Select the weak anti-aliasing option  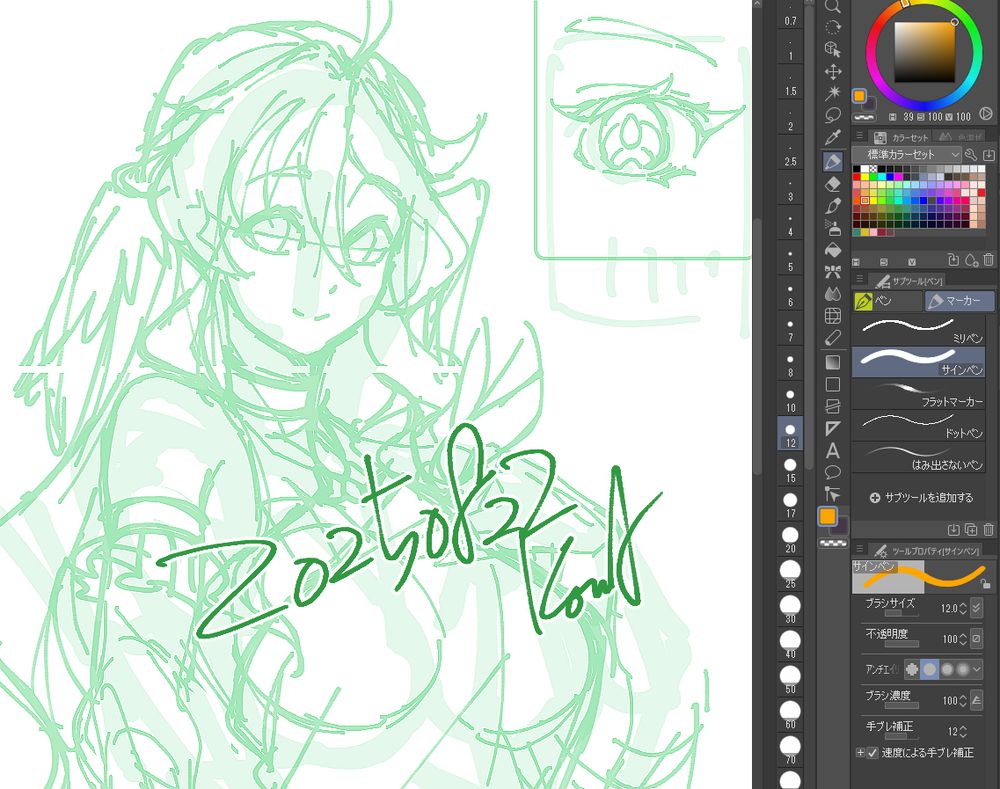930,669
